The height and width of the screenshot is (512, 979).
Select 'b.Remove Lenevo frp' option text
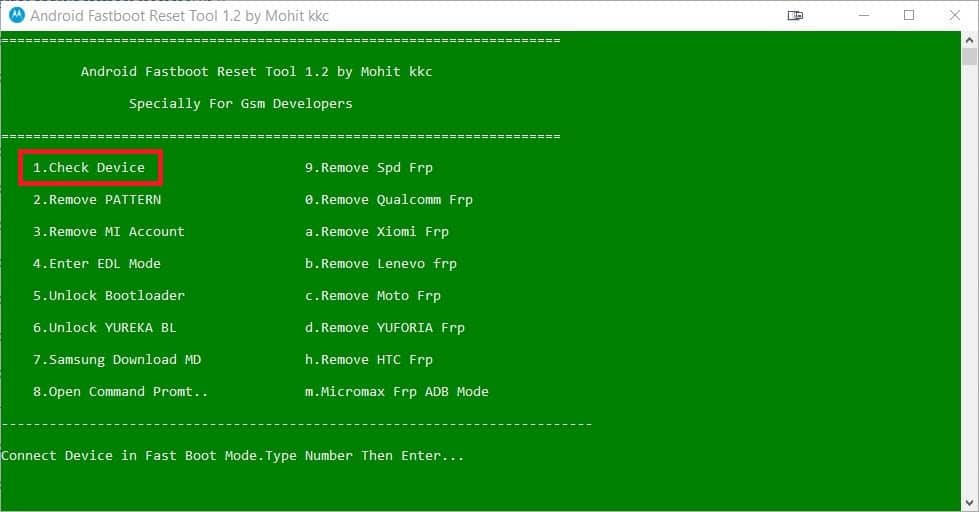381,263
